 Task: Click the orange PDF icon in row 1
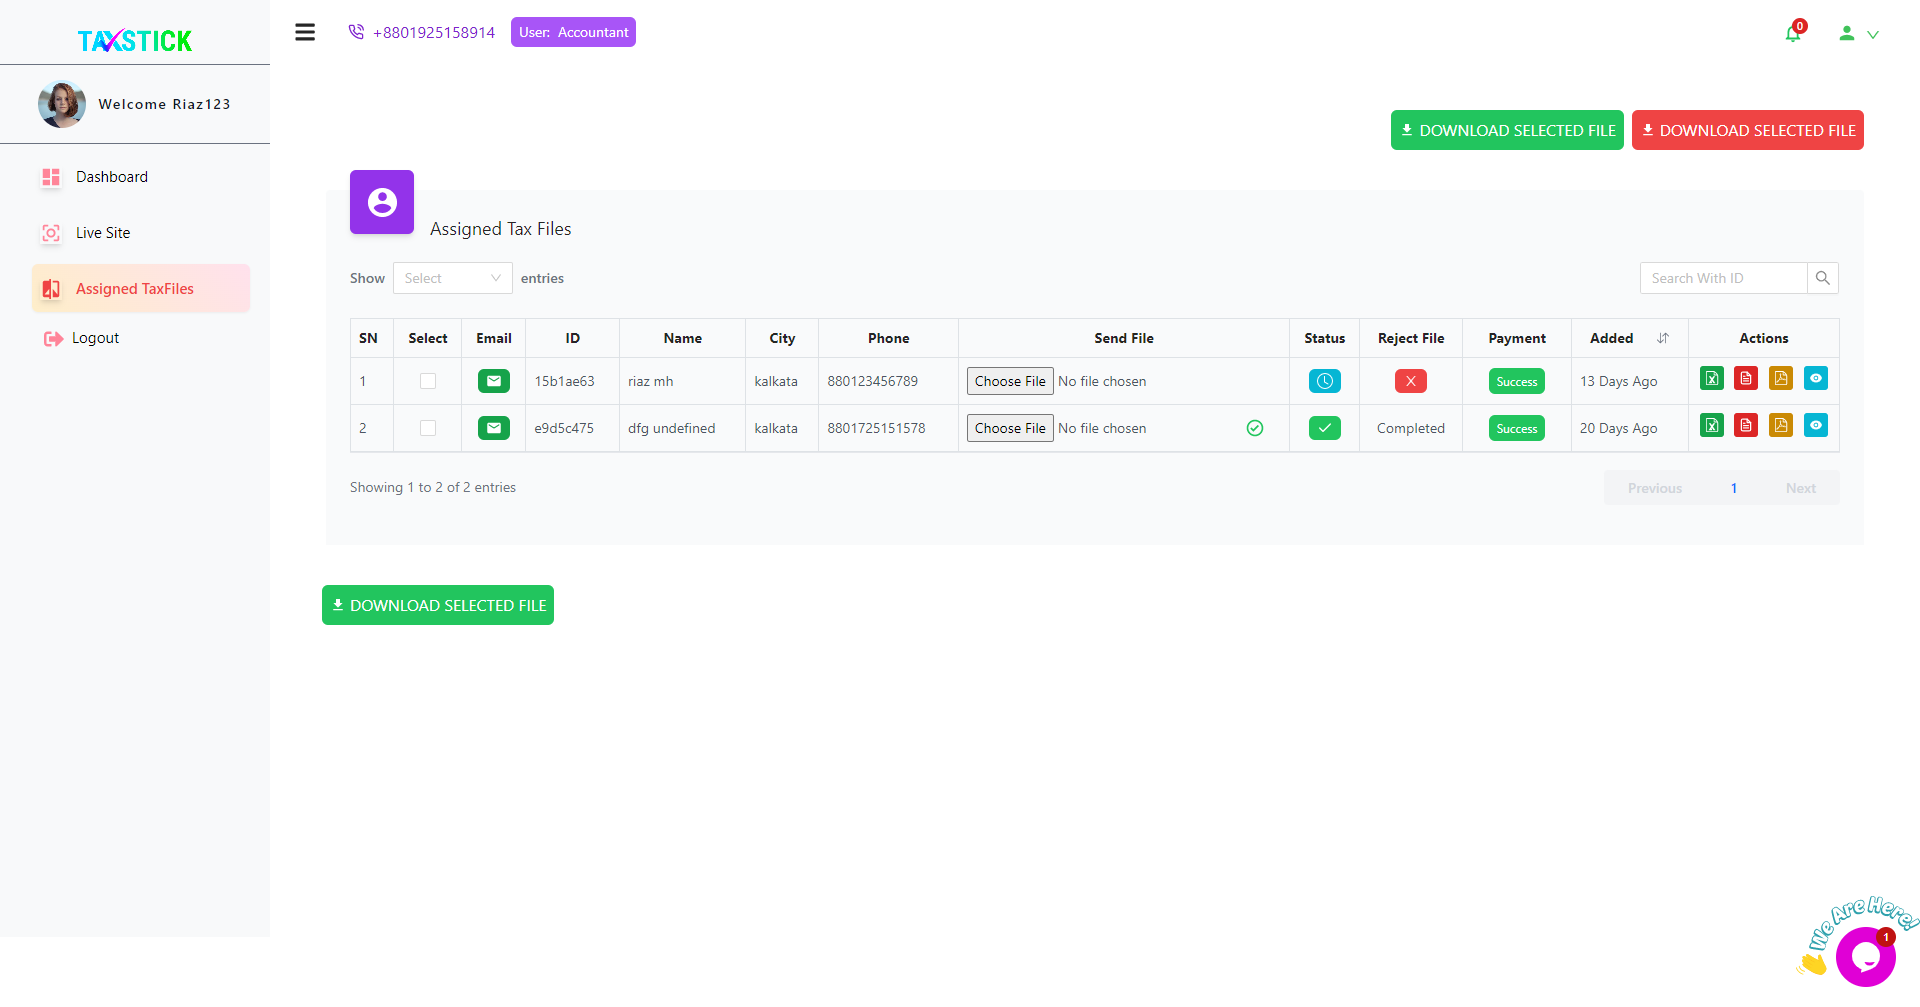click(x=1781, y=378)
